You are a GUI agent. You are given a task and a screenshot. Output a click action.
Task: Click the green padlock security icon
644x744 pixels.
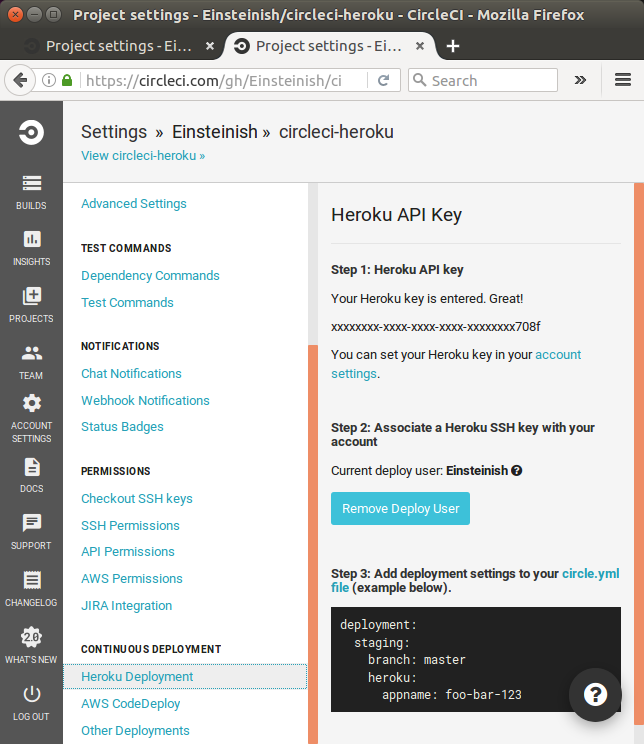[67, 80]
